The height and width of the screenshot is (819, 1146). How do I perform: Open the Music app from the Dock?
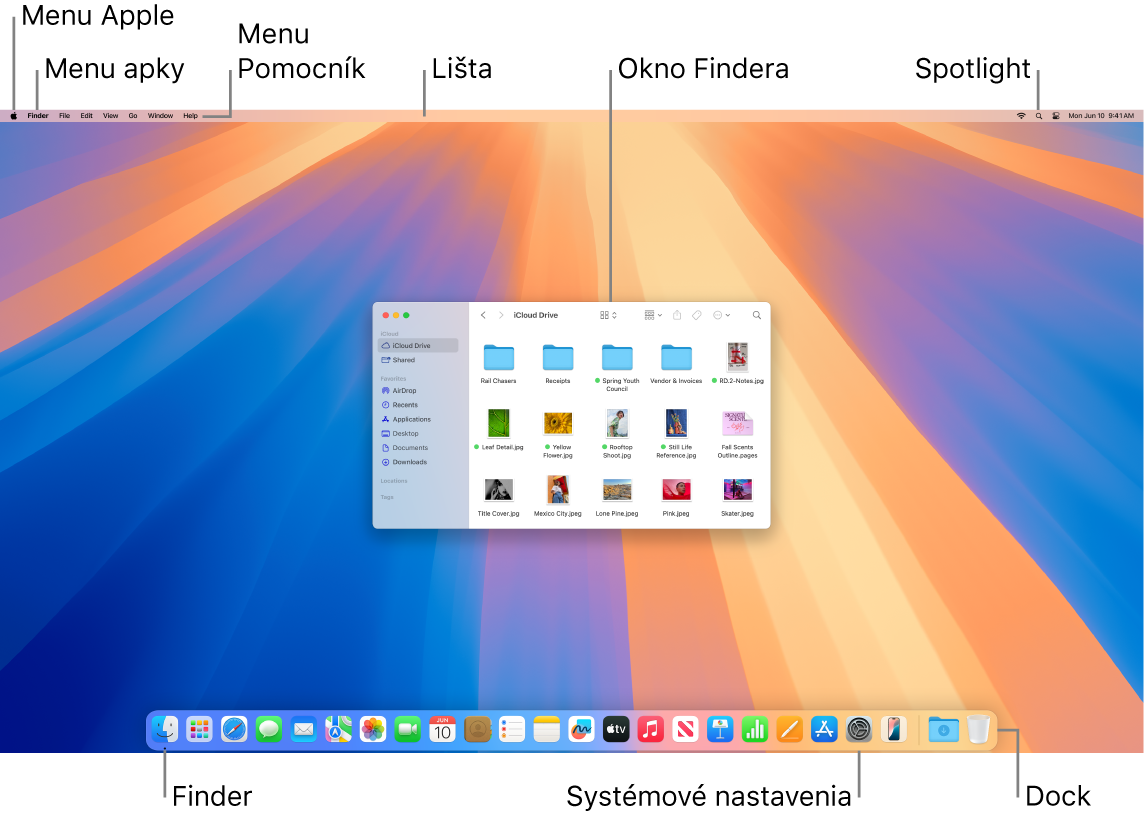651,730
